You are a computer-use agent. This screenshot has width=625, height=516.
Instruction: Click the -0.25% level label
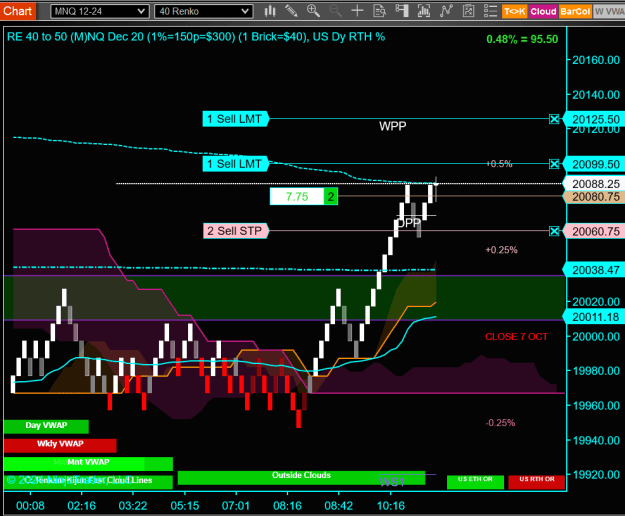(x=500, y=423)
